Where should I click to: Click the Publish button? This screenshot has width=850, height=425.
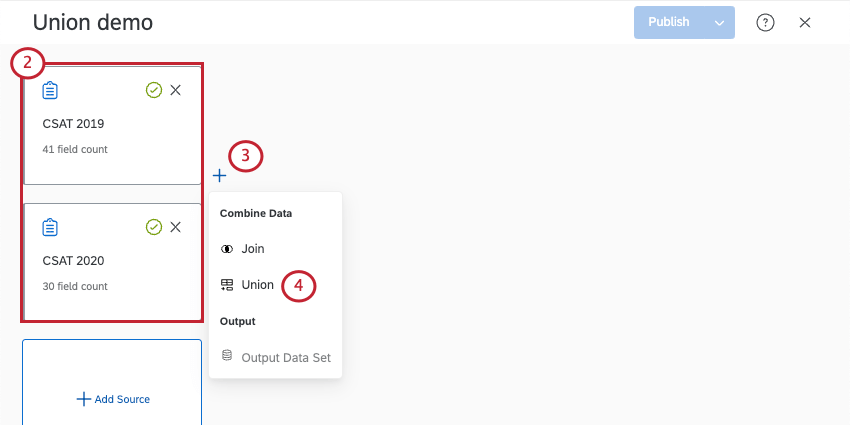pos(668,22)
